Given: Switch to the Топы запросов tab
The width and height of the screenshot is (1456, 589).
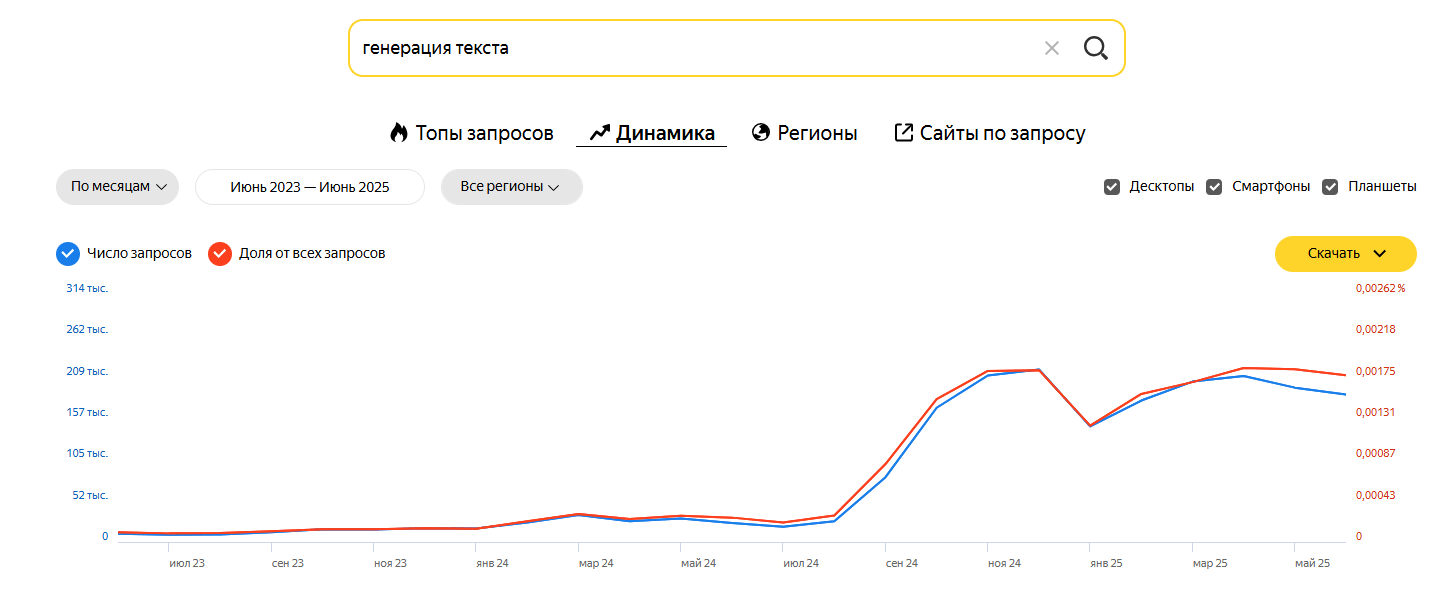Looking at the screenshot, I should (x=484, y=133).
